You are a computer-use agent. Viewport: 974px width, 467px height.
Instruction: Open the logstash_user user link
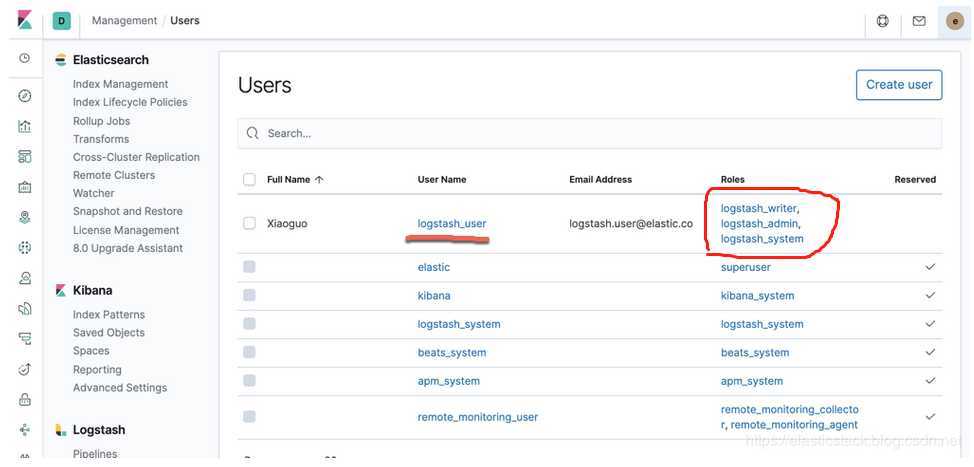tap(452, 224)
